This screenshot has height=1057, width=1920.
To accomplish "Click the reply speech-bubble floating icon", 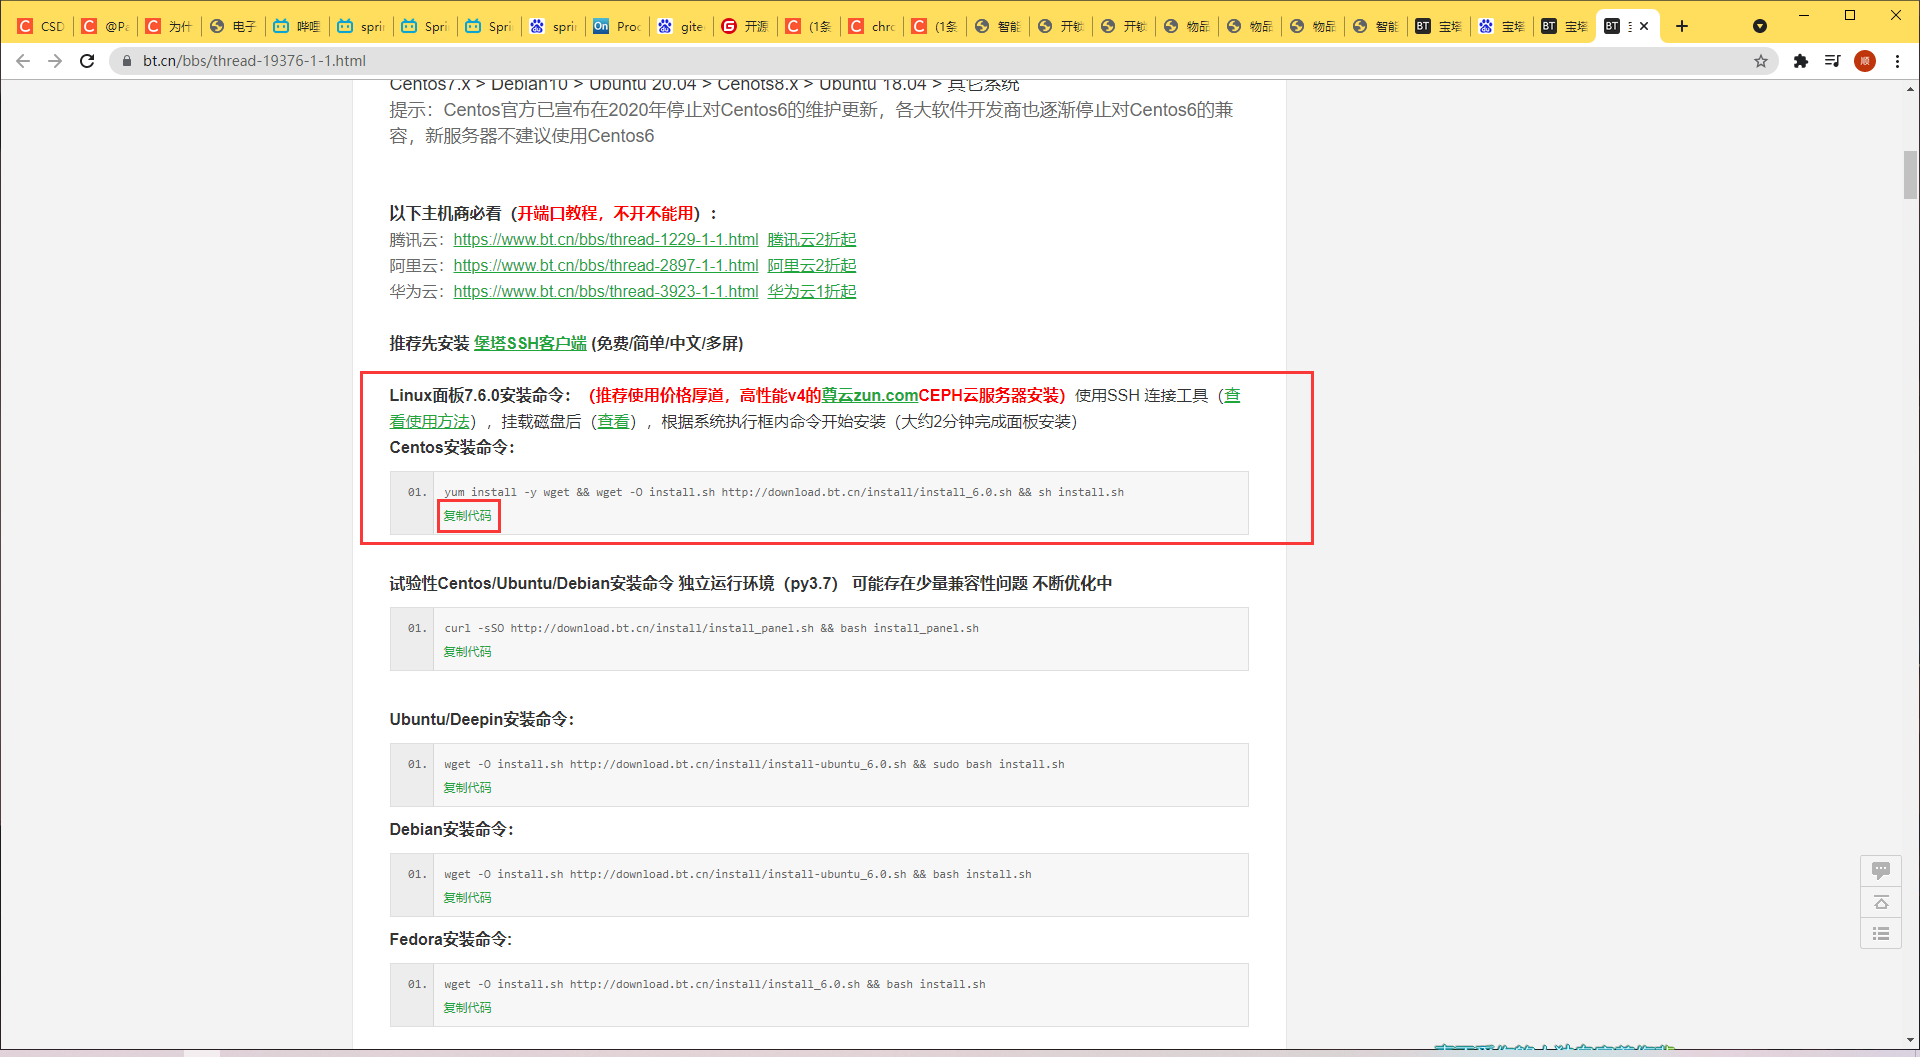I will pyautogui.click(x=1880, y=870).
